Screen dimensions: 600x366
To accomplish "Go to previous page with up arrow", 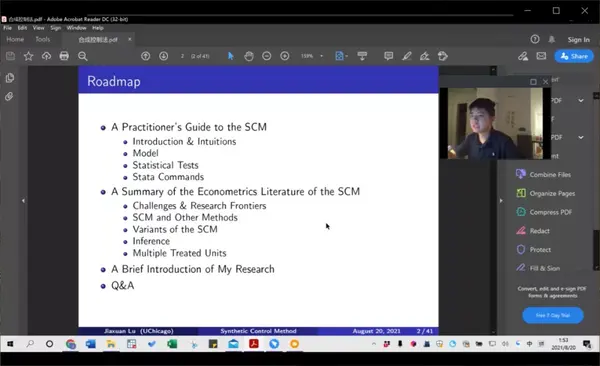I will tap(145, 56).
